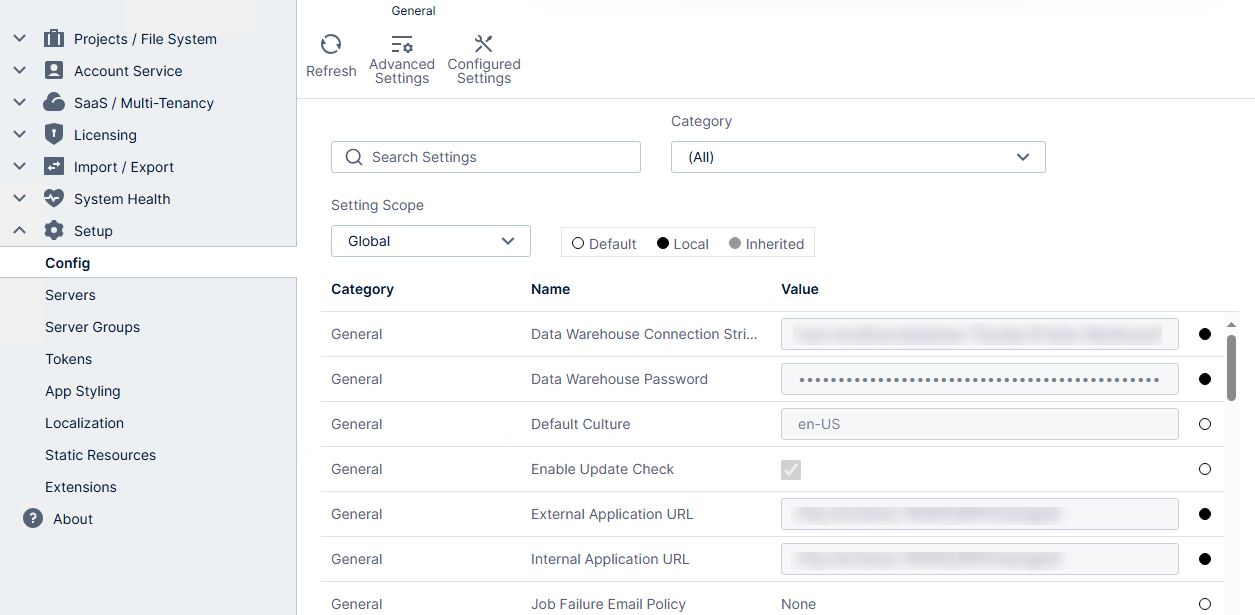1255x615 pixels.
Task: Open the Setting Scope dropdown set to Global
Action: (x=430, y=241)
